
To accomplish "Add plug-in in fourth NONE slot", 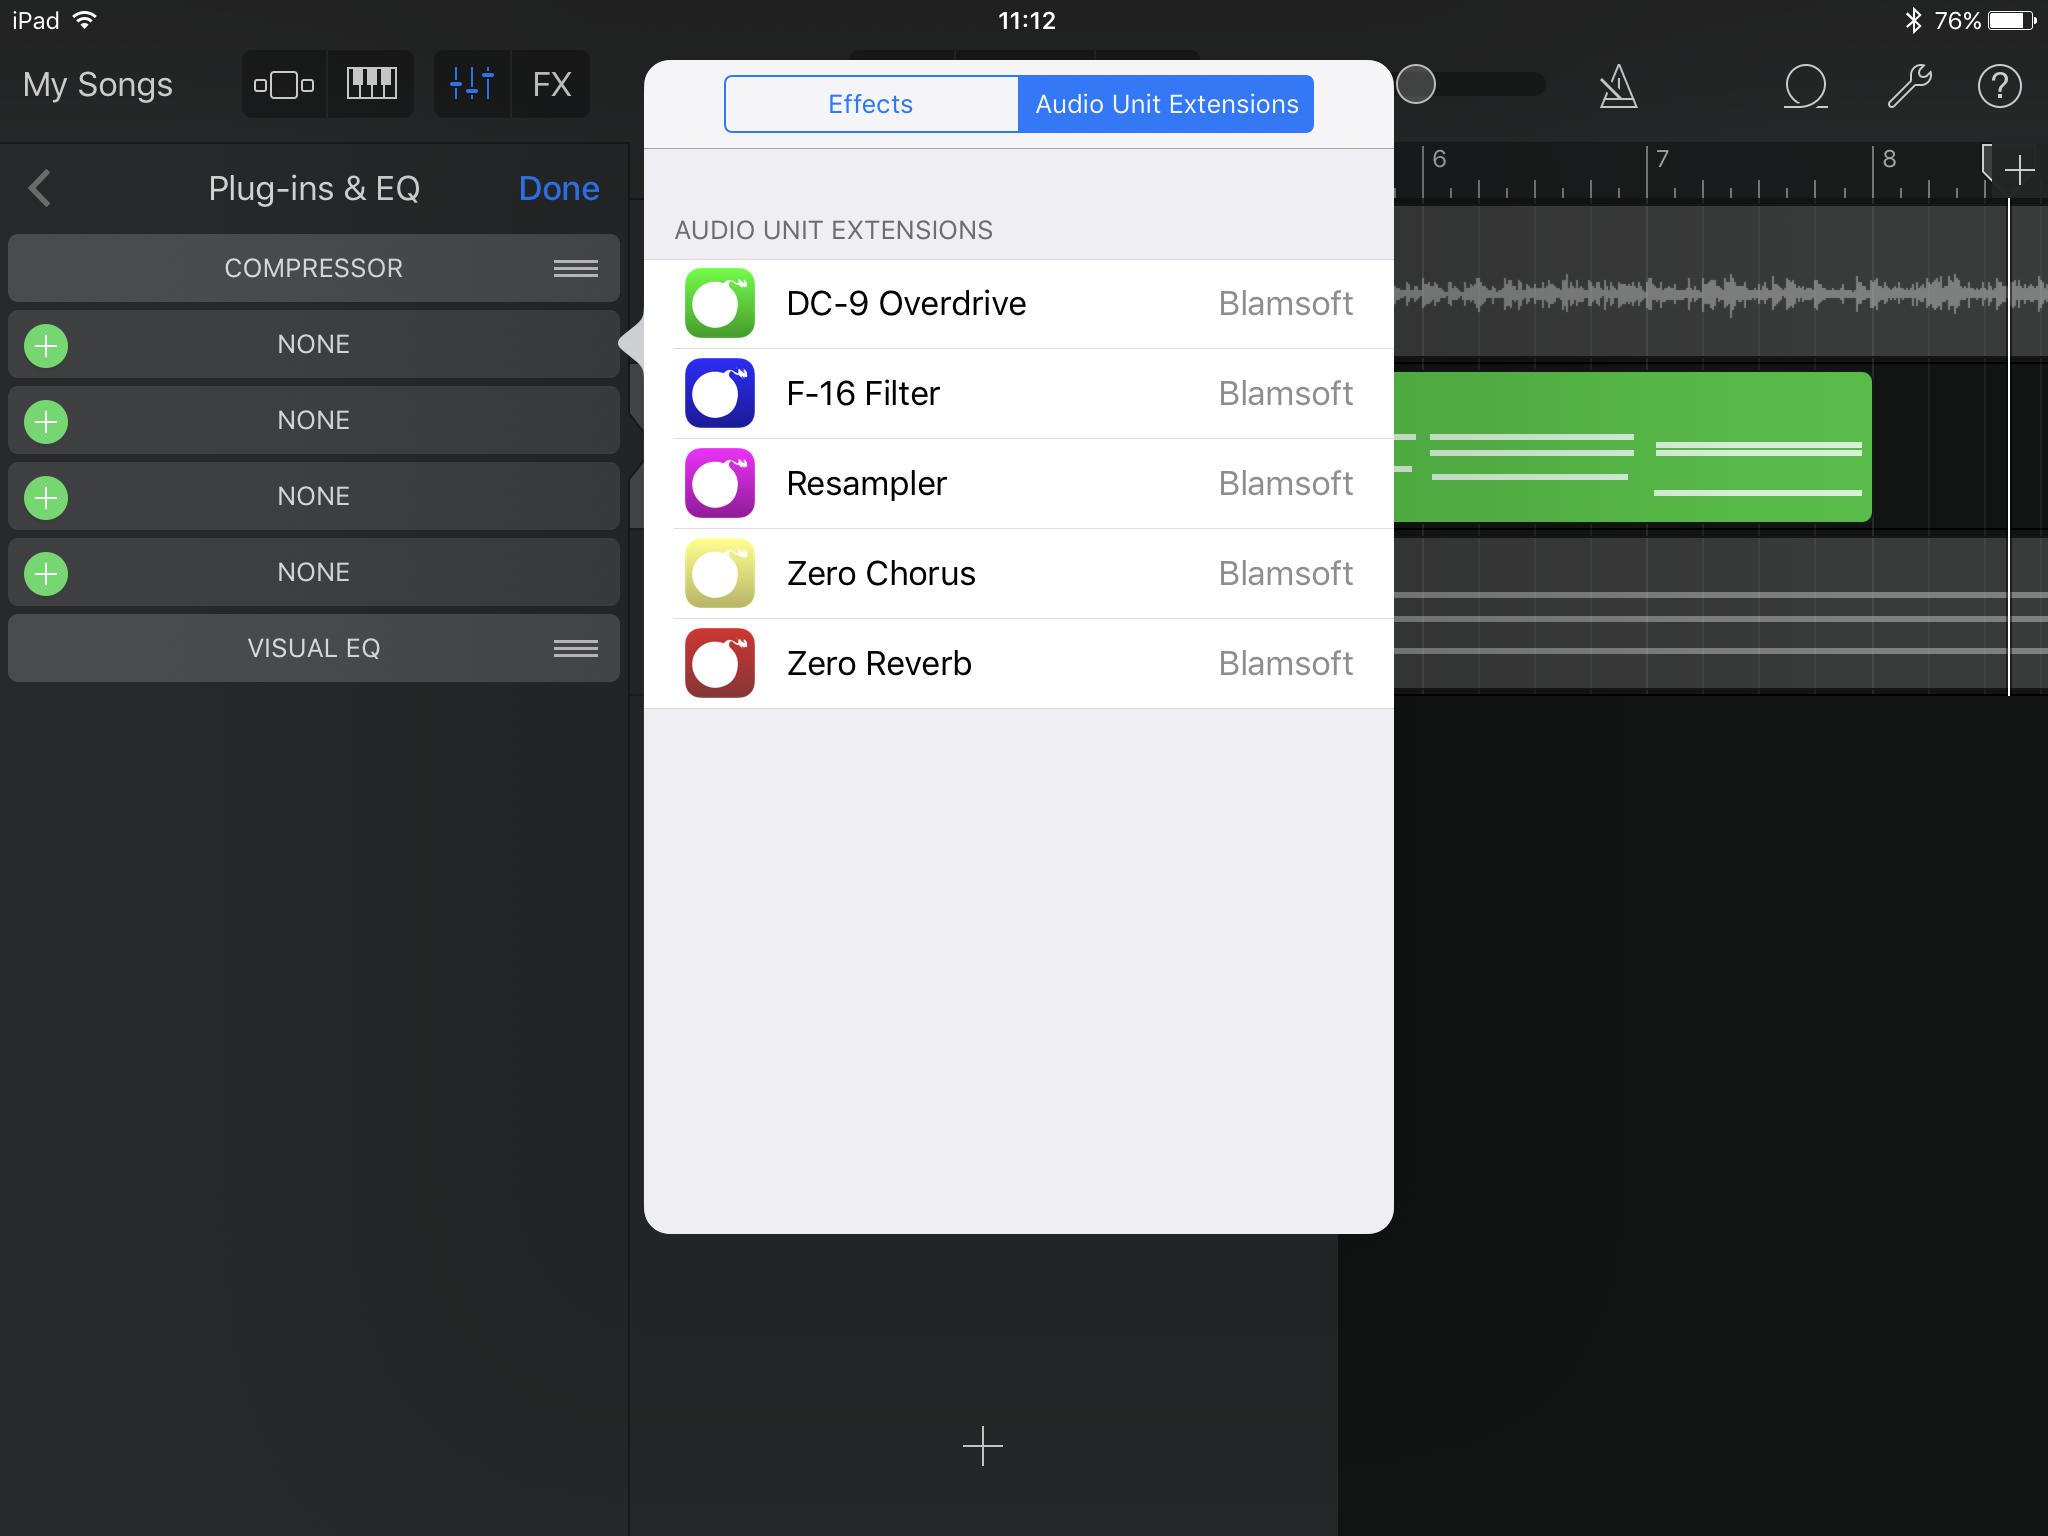I will [x=46, y=574].
